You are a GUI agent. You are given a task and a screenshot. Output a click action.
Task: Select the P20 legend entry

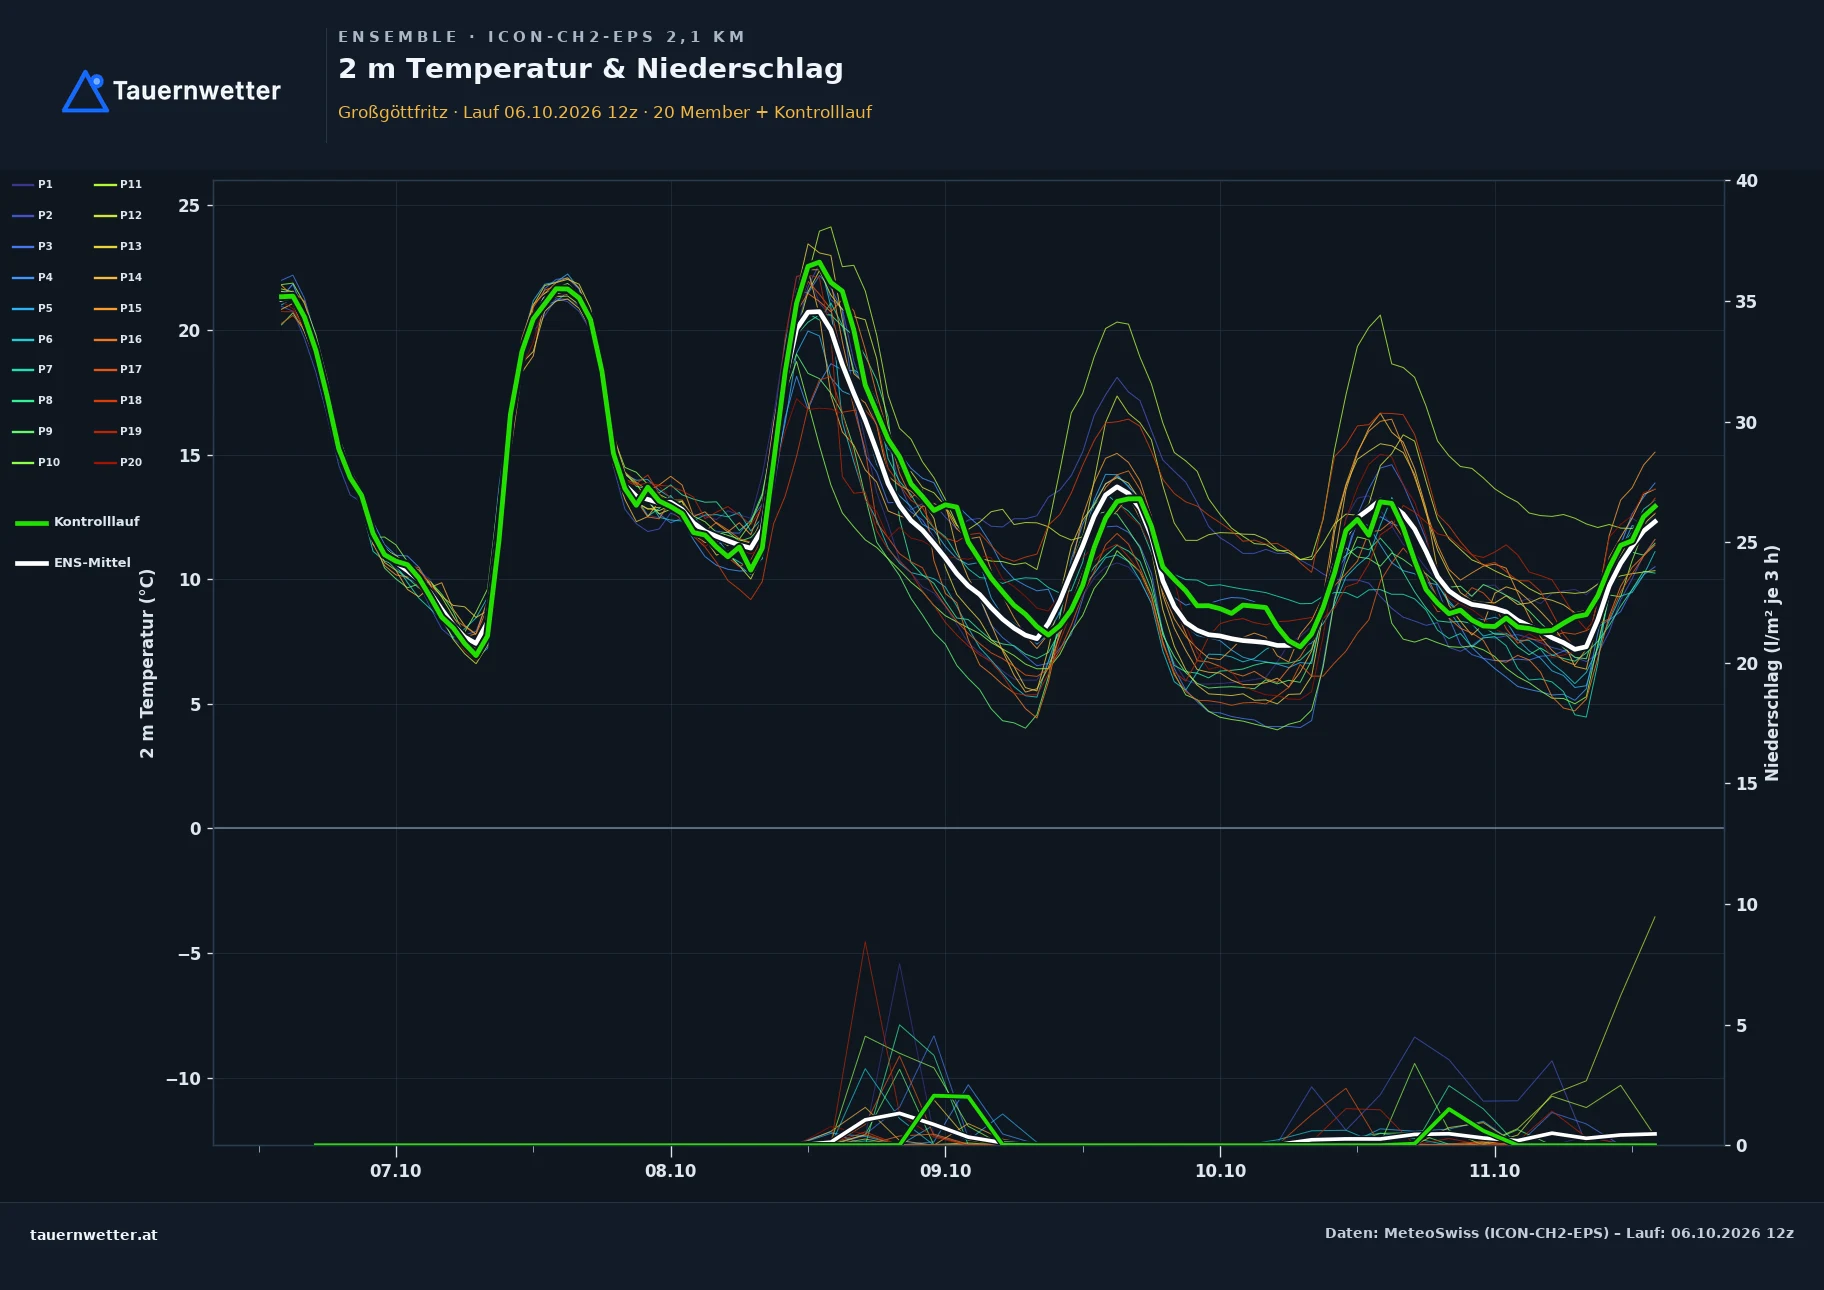coord(118,462)
